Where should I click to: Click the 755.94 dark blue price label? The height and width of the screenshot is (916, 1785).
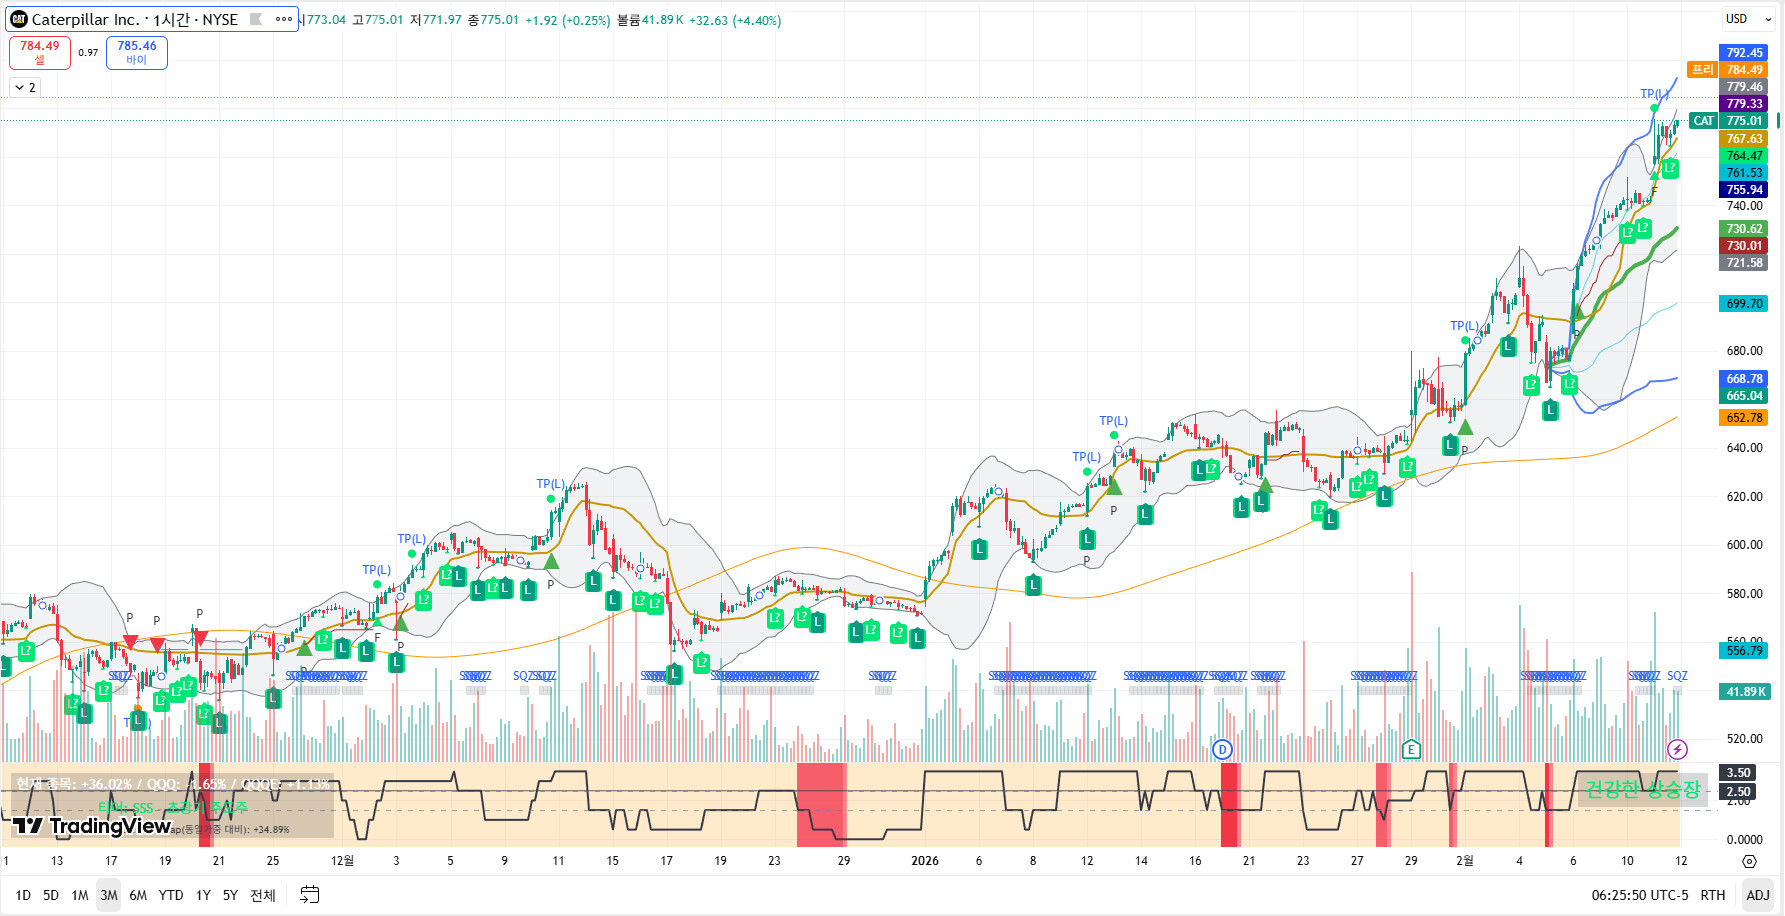(1744, 190)
